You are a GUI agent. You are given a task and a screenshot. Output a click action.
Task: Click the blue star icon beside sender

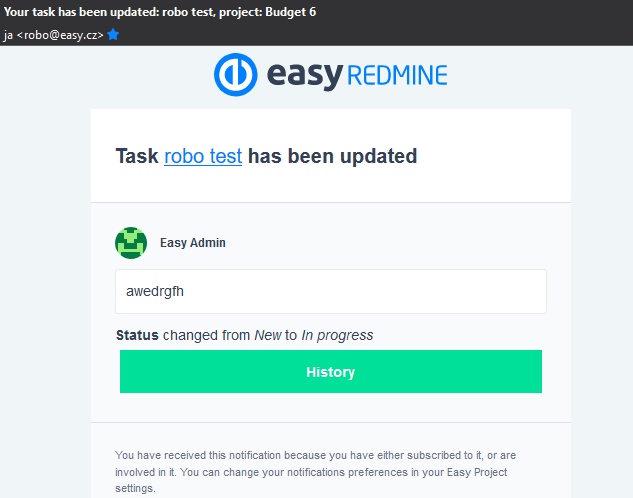(114, 34)
